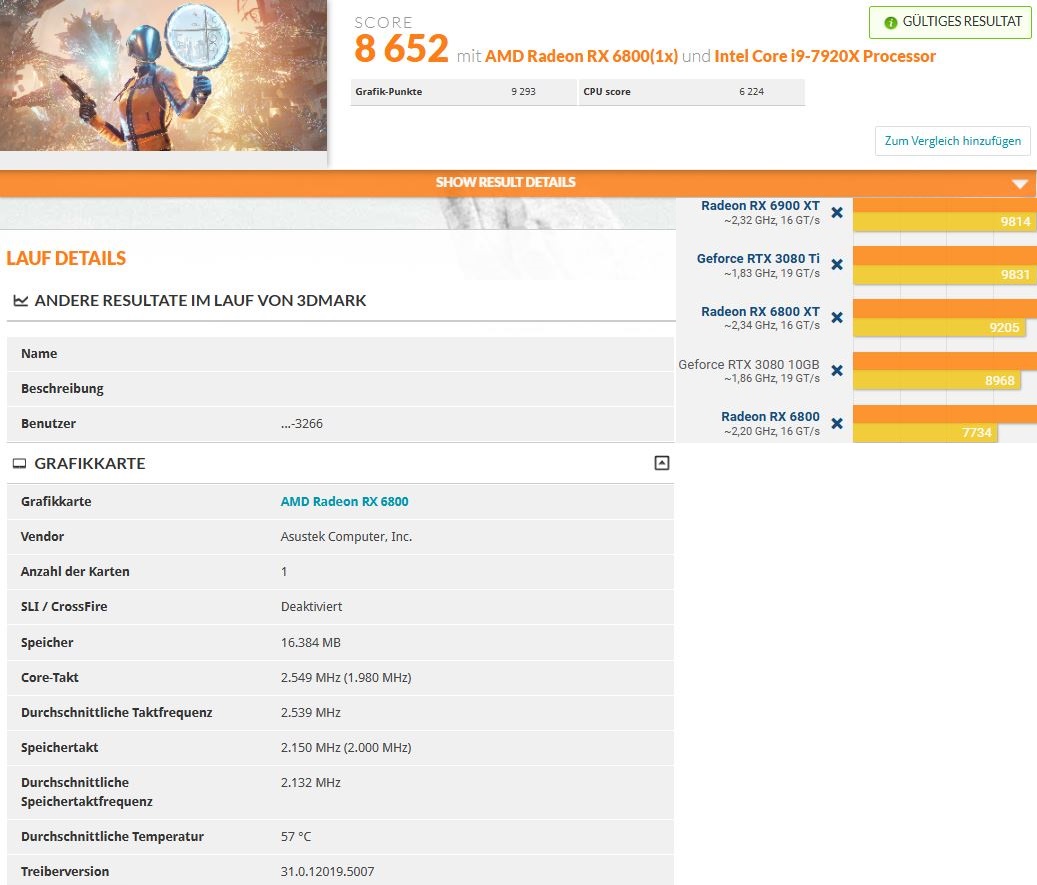Click the yellow 9814 score bar
The width and height of the screenshot is (1037, 885).
(945, 222)
